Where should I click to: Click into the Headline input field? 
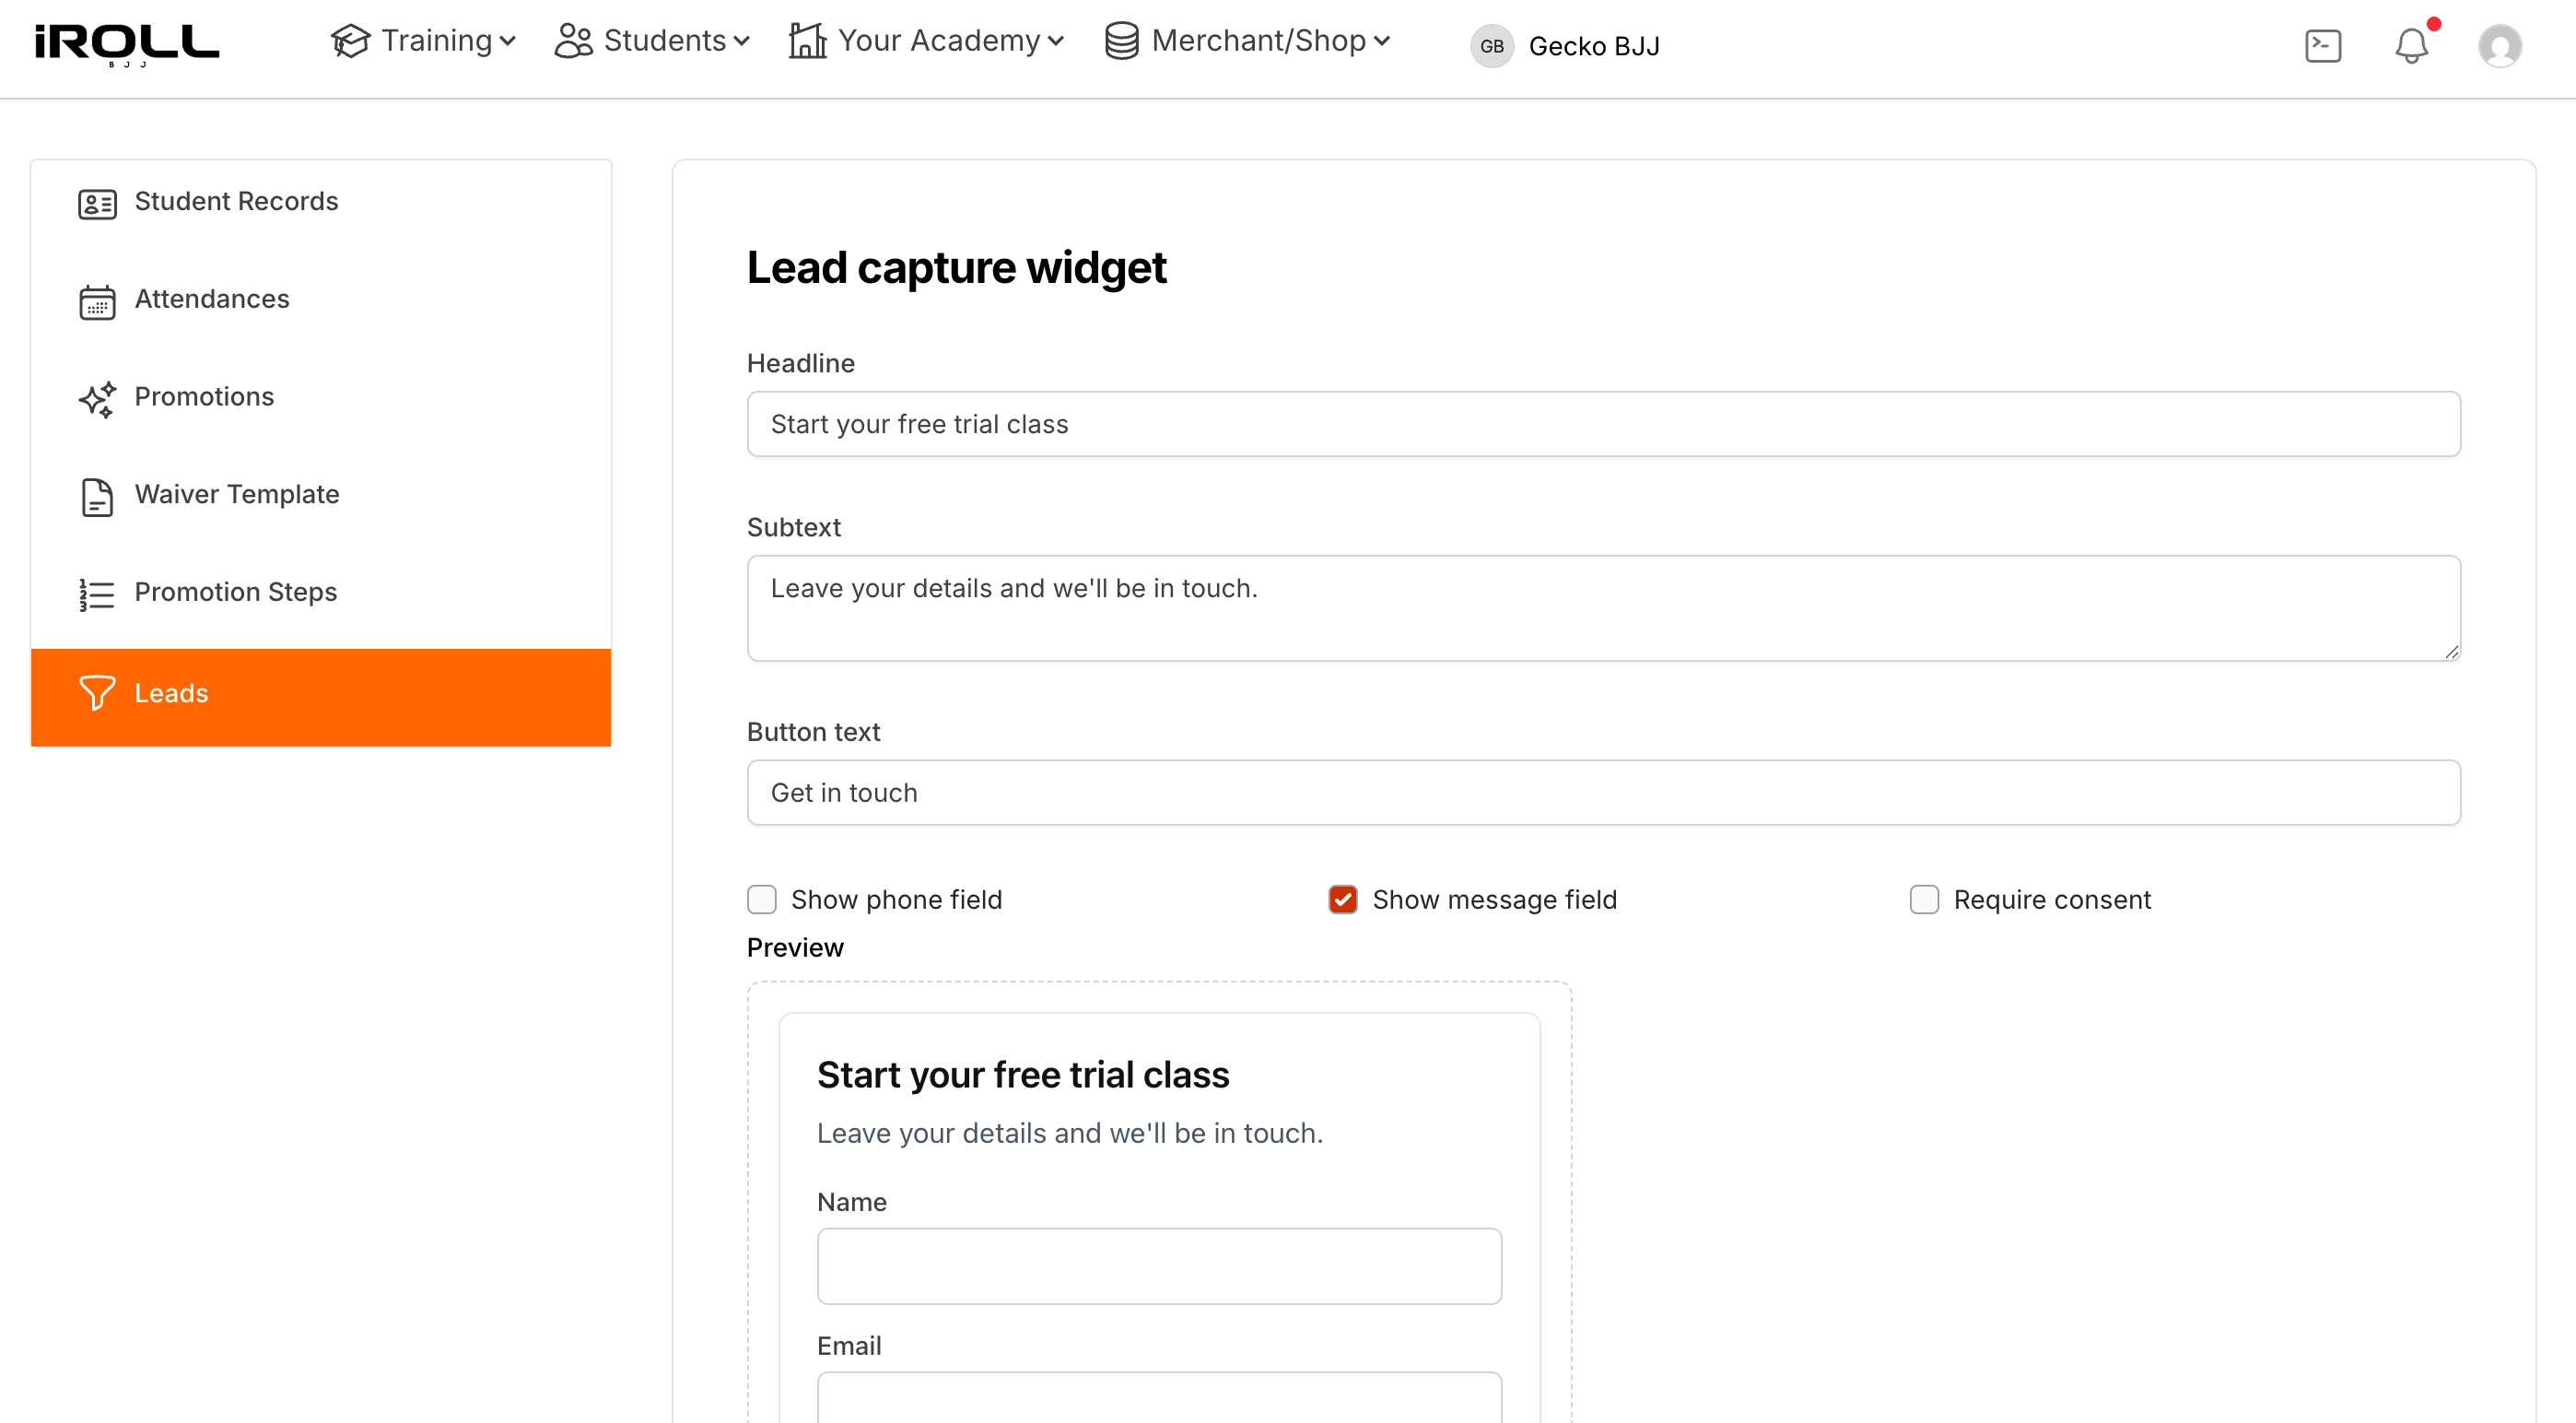pos(1603,424)
